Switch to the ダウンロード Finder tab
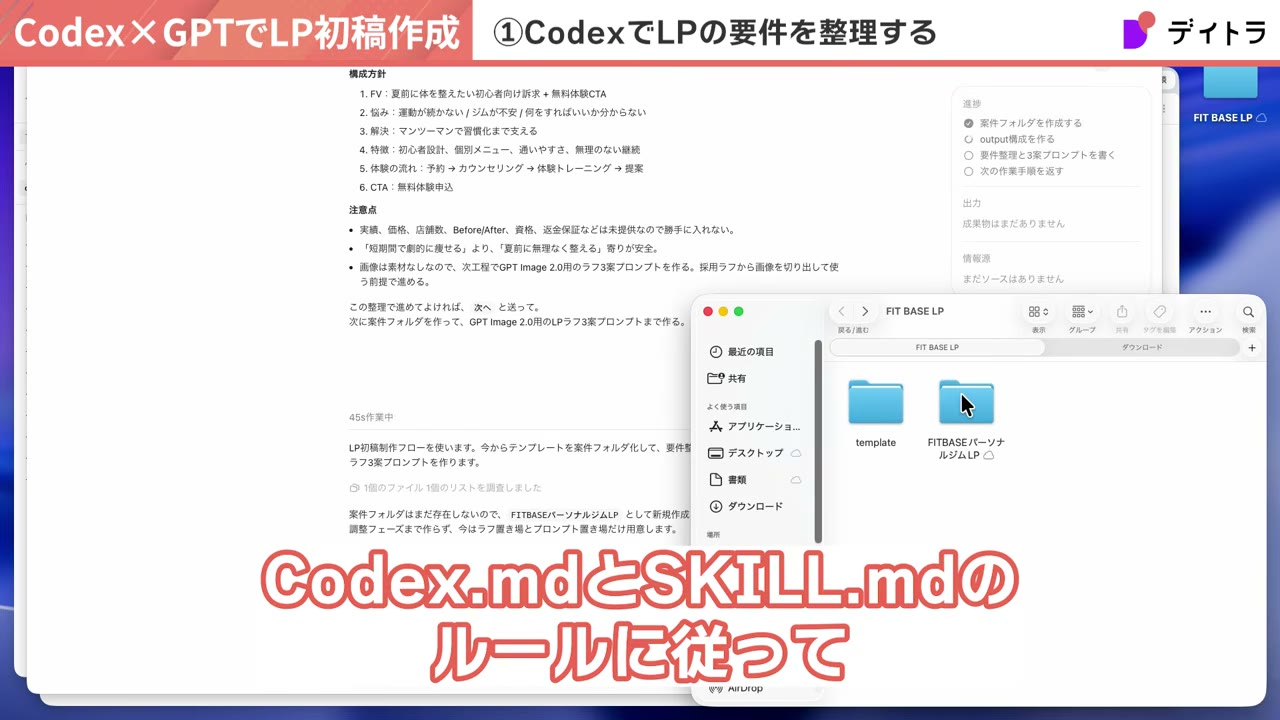1280x720 pixels. click(x=1142, y=348)
